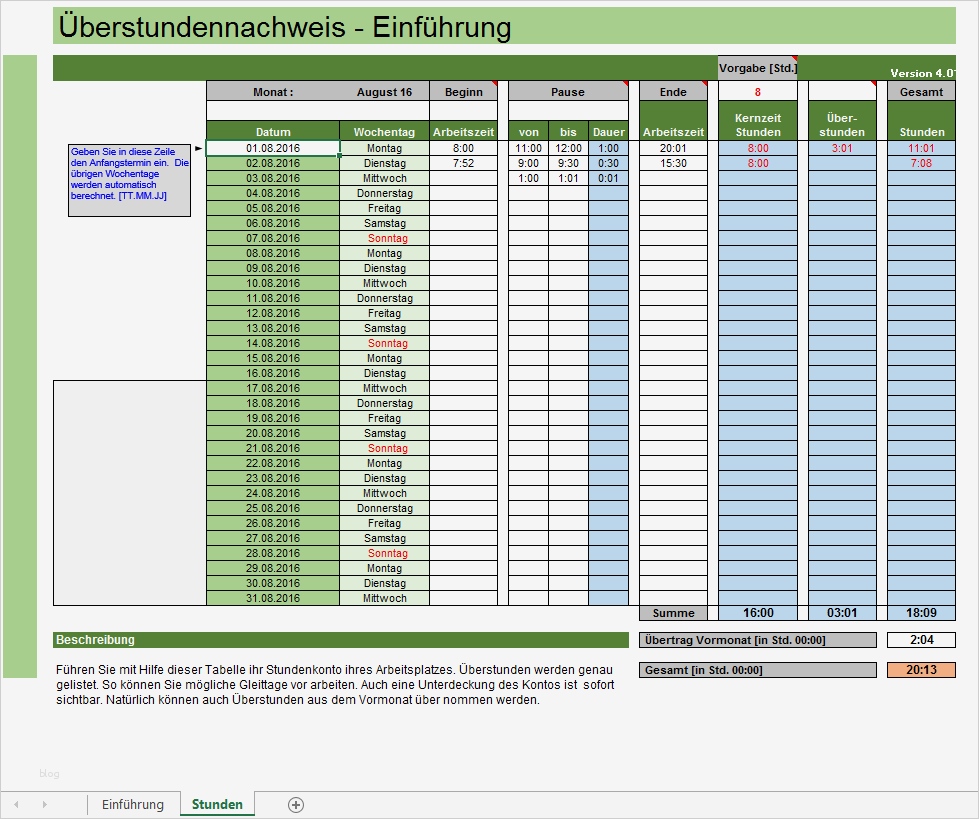The height and width of the screenshot is (819, 979).
Task: Click Summe Kernzeit value 16:00
Action: pos(758,613)
